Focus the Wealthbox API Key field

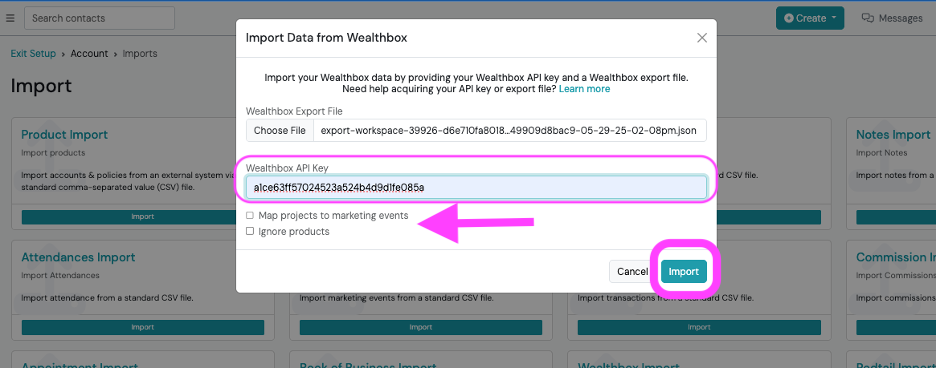pos(476,188)
